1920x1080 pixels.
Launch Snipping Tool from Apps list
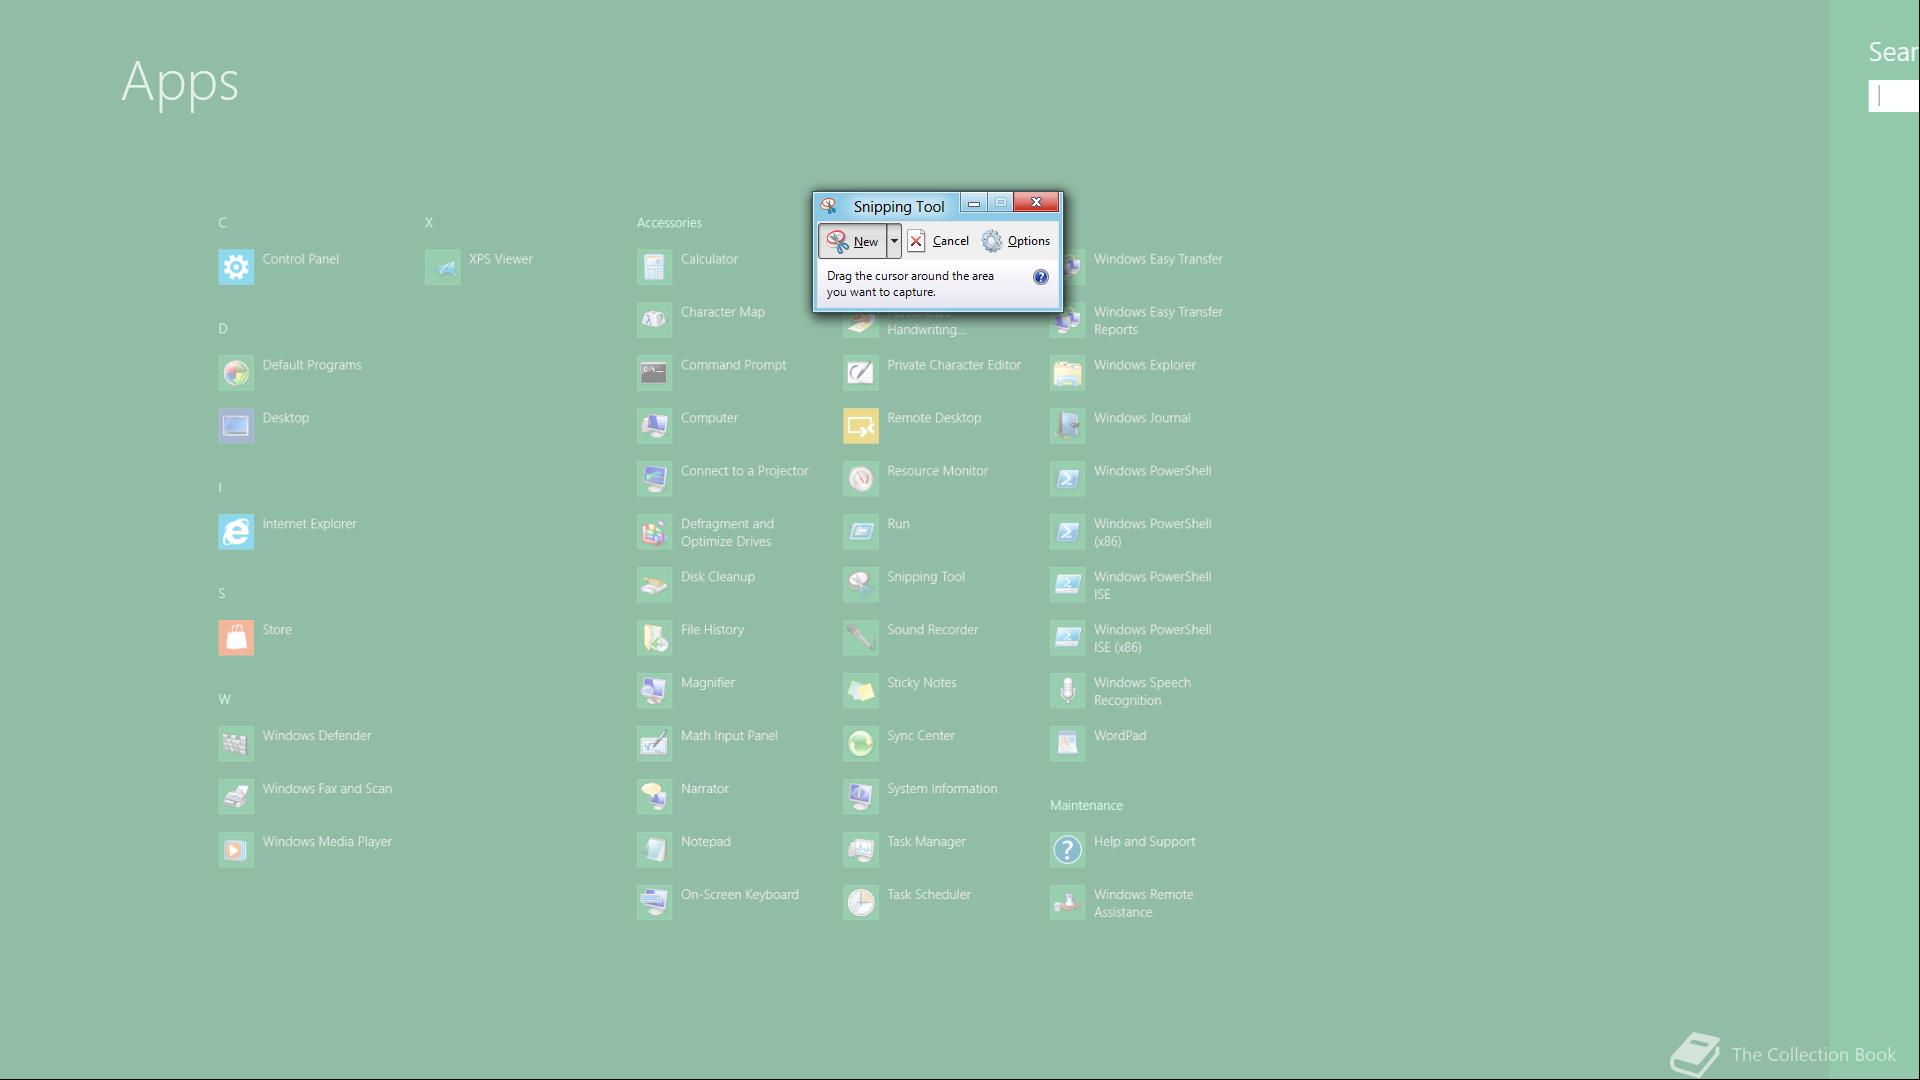pyautogui.click(x=861, y=585)
